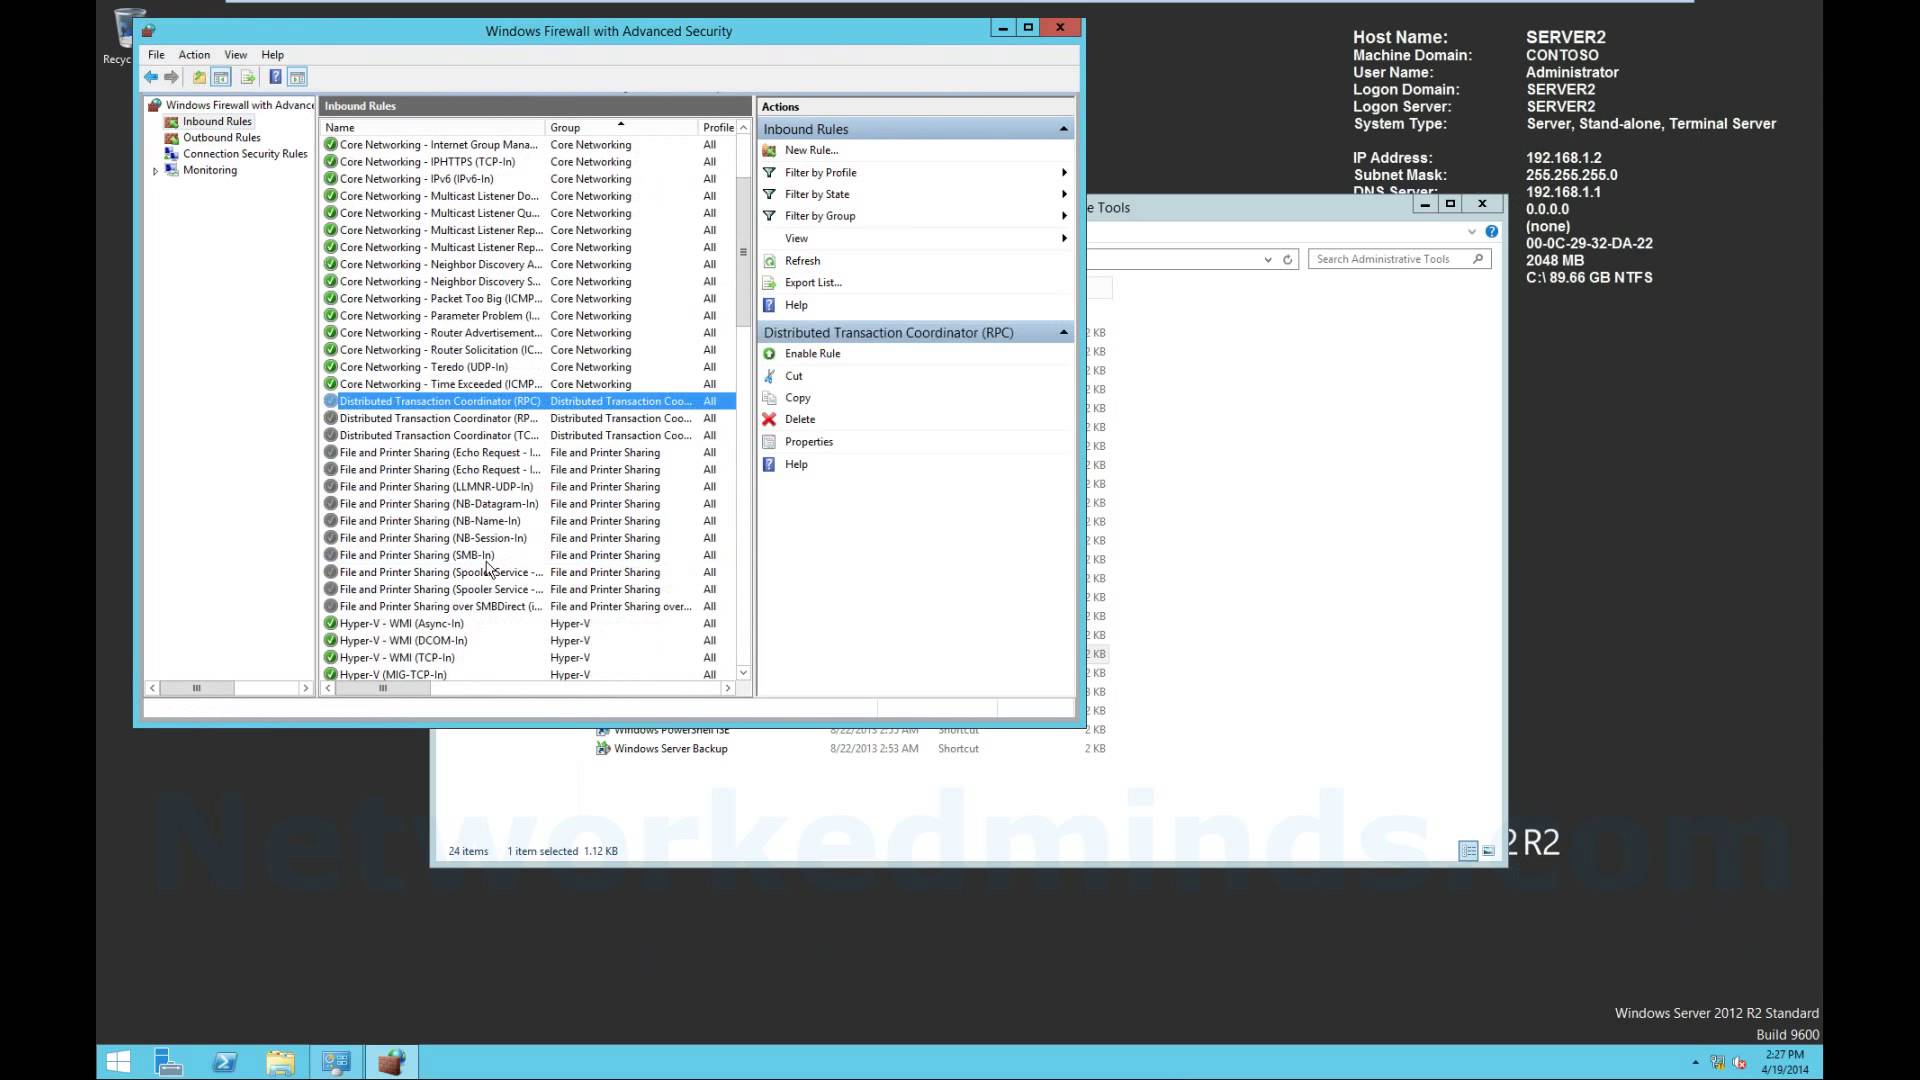Viewport: 1920px width, 1080px height.
Task: Expand ribbon chevron in Administrative Tools window
Action: (x=1471, y=232)
